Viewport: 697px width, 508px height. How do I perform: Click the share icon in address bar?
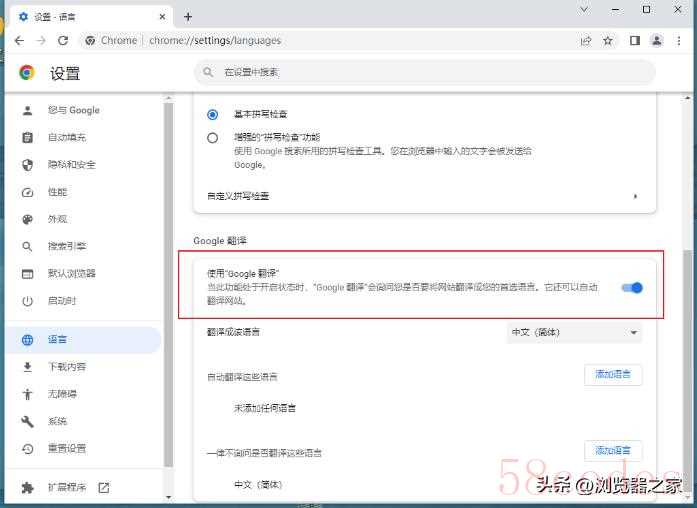(586, 41)
